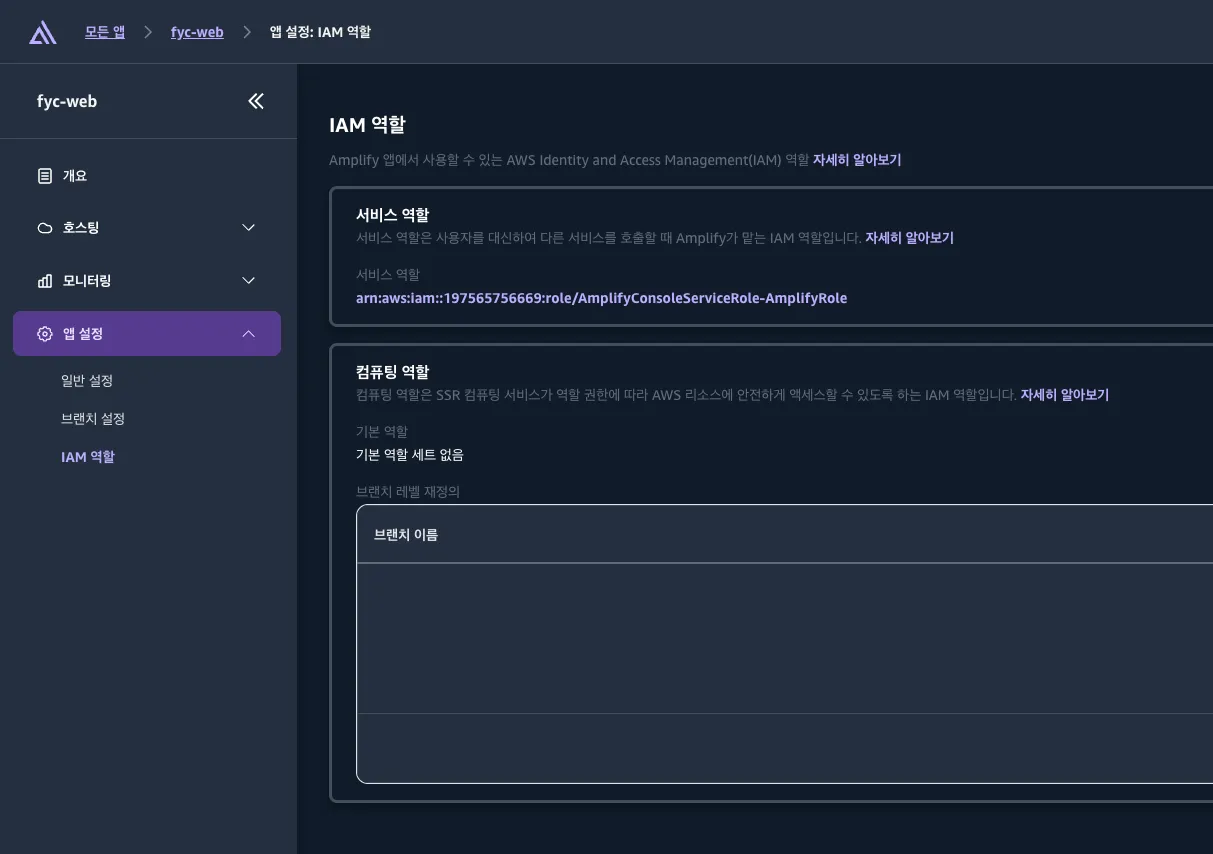Collapse the 앱 설정 section chevron

[x=249, y=334]
